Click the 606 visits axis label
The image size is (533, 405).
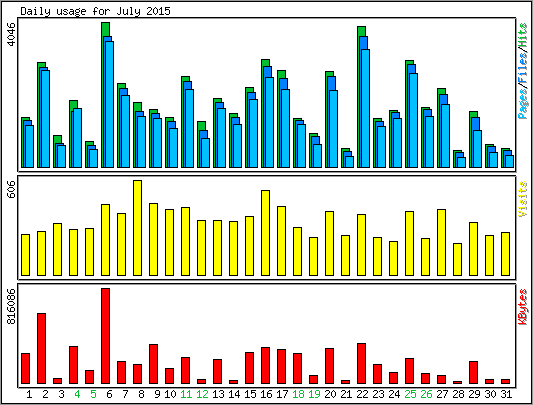(x=12, y=189)
